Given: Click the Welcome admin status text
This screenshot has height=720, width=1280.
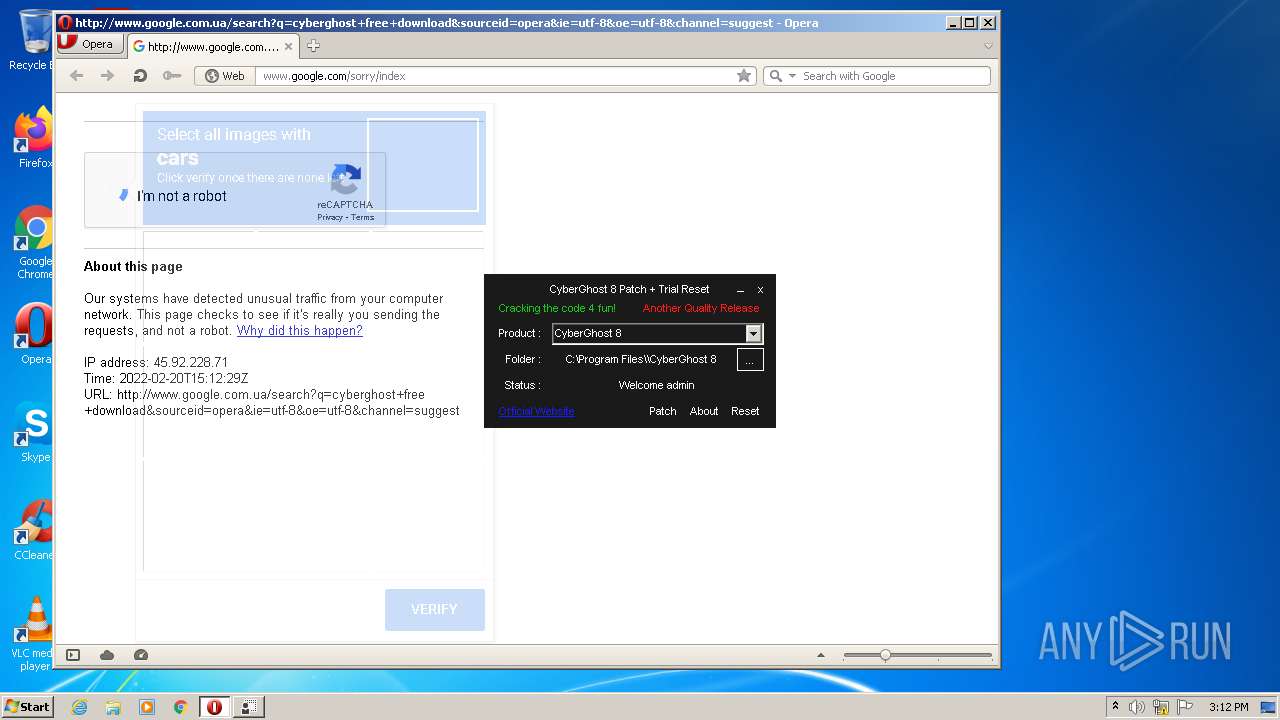Looking at the screenshot, I should 656,385.
